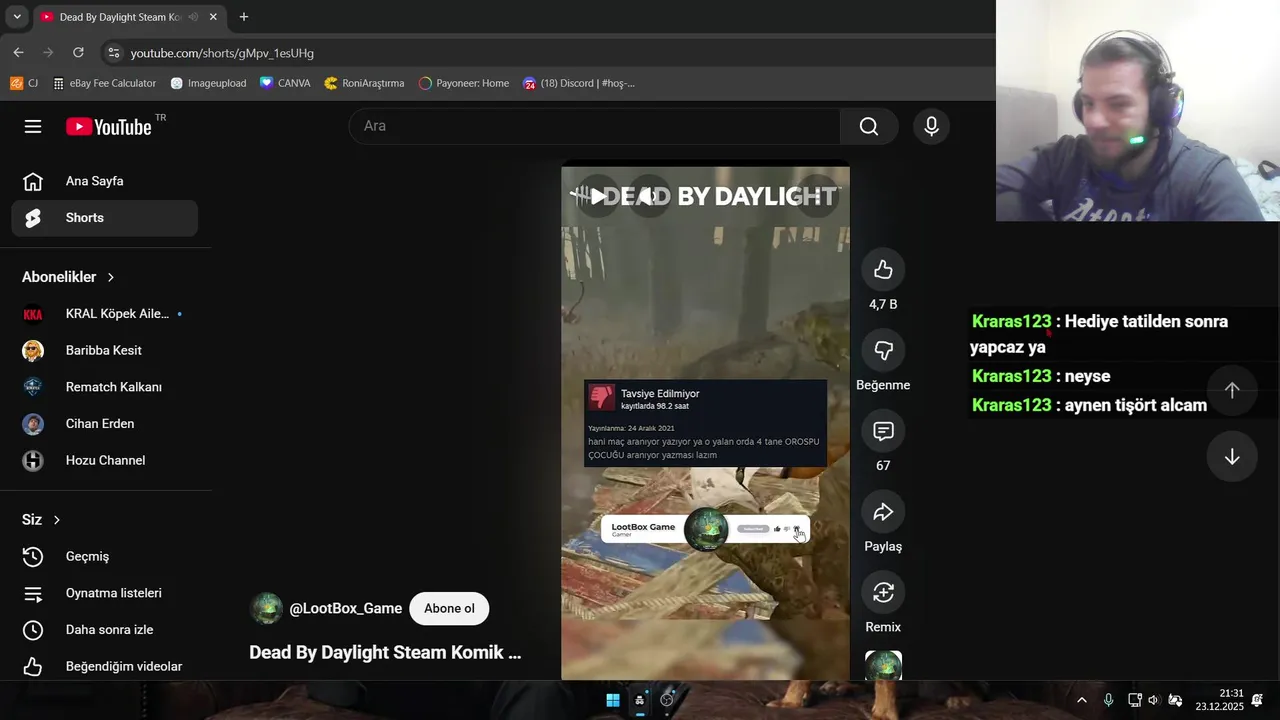
Task: Click the magnifier search button
Action: [869, 126]
